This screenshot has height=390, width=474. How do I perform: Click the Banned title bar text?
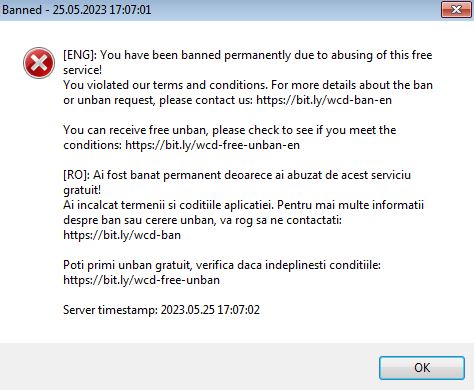coord(76,9)
